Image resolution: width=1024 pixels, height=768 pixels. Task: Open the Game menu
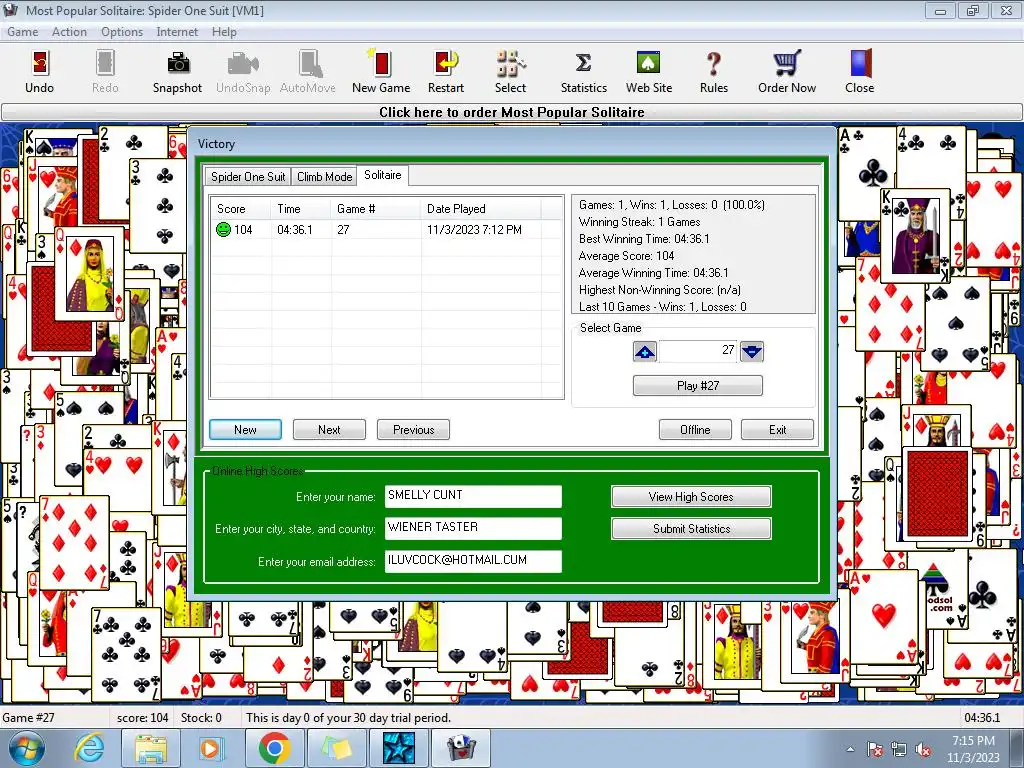tap(23, 32)
